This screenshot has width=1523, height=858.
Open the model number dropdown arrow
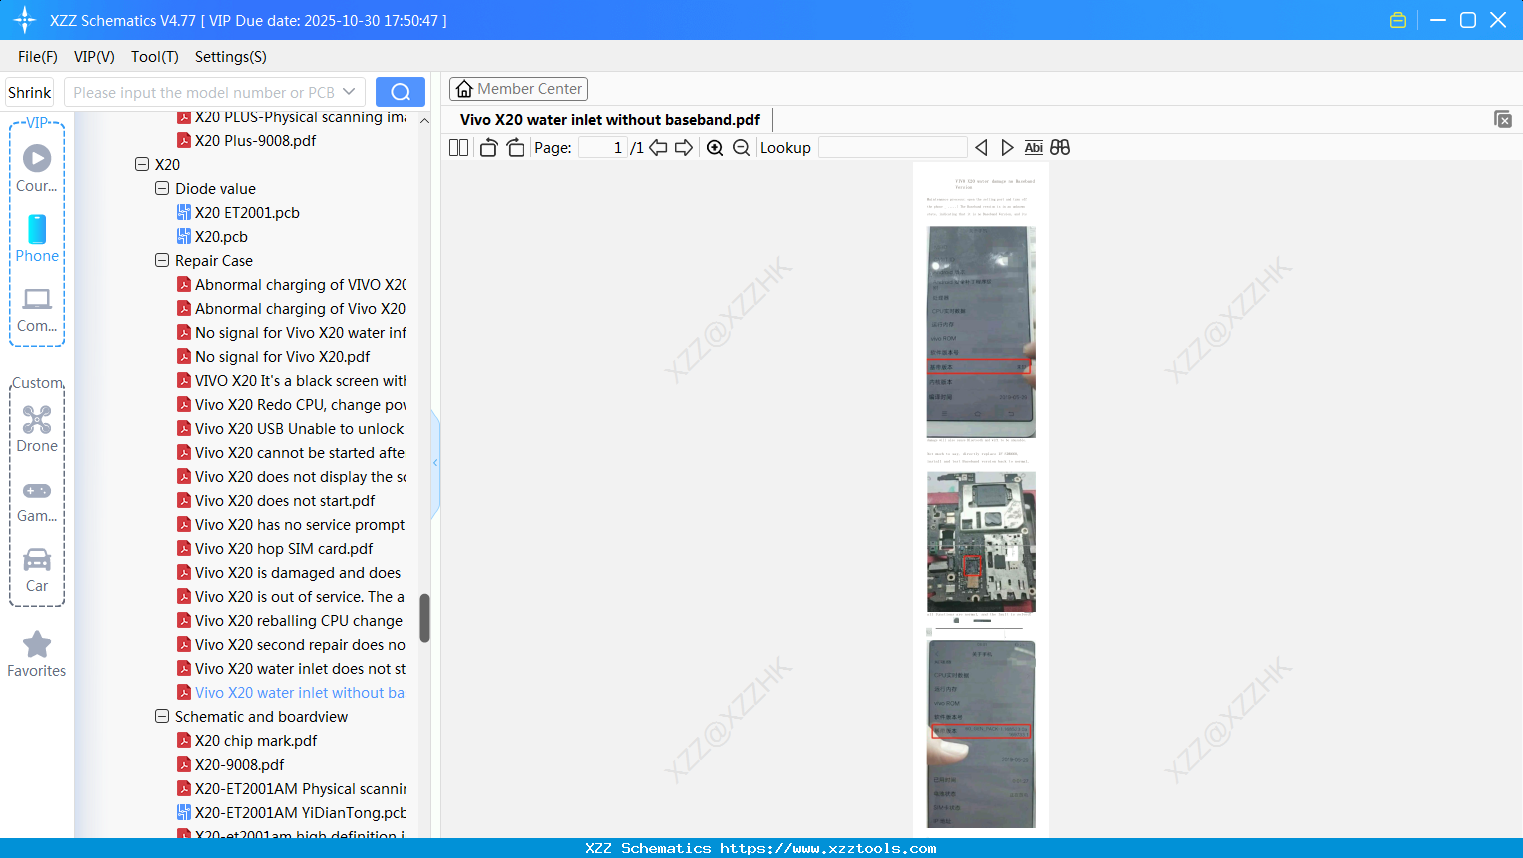click(349, 92)
